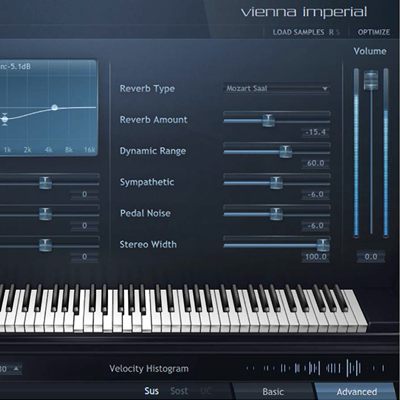Toggle the Sus pedal indicator

click(x=151, y=391)
